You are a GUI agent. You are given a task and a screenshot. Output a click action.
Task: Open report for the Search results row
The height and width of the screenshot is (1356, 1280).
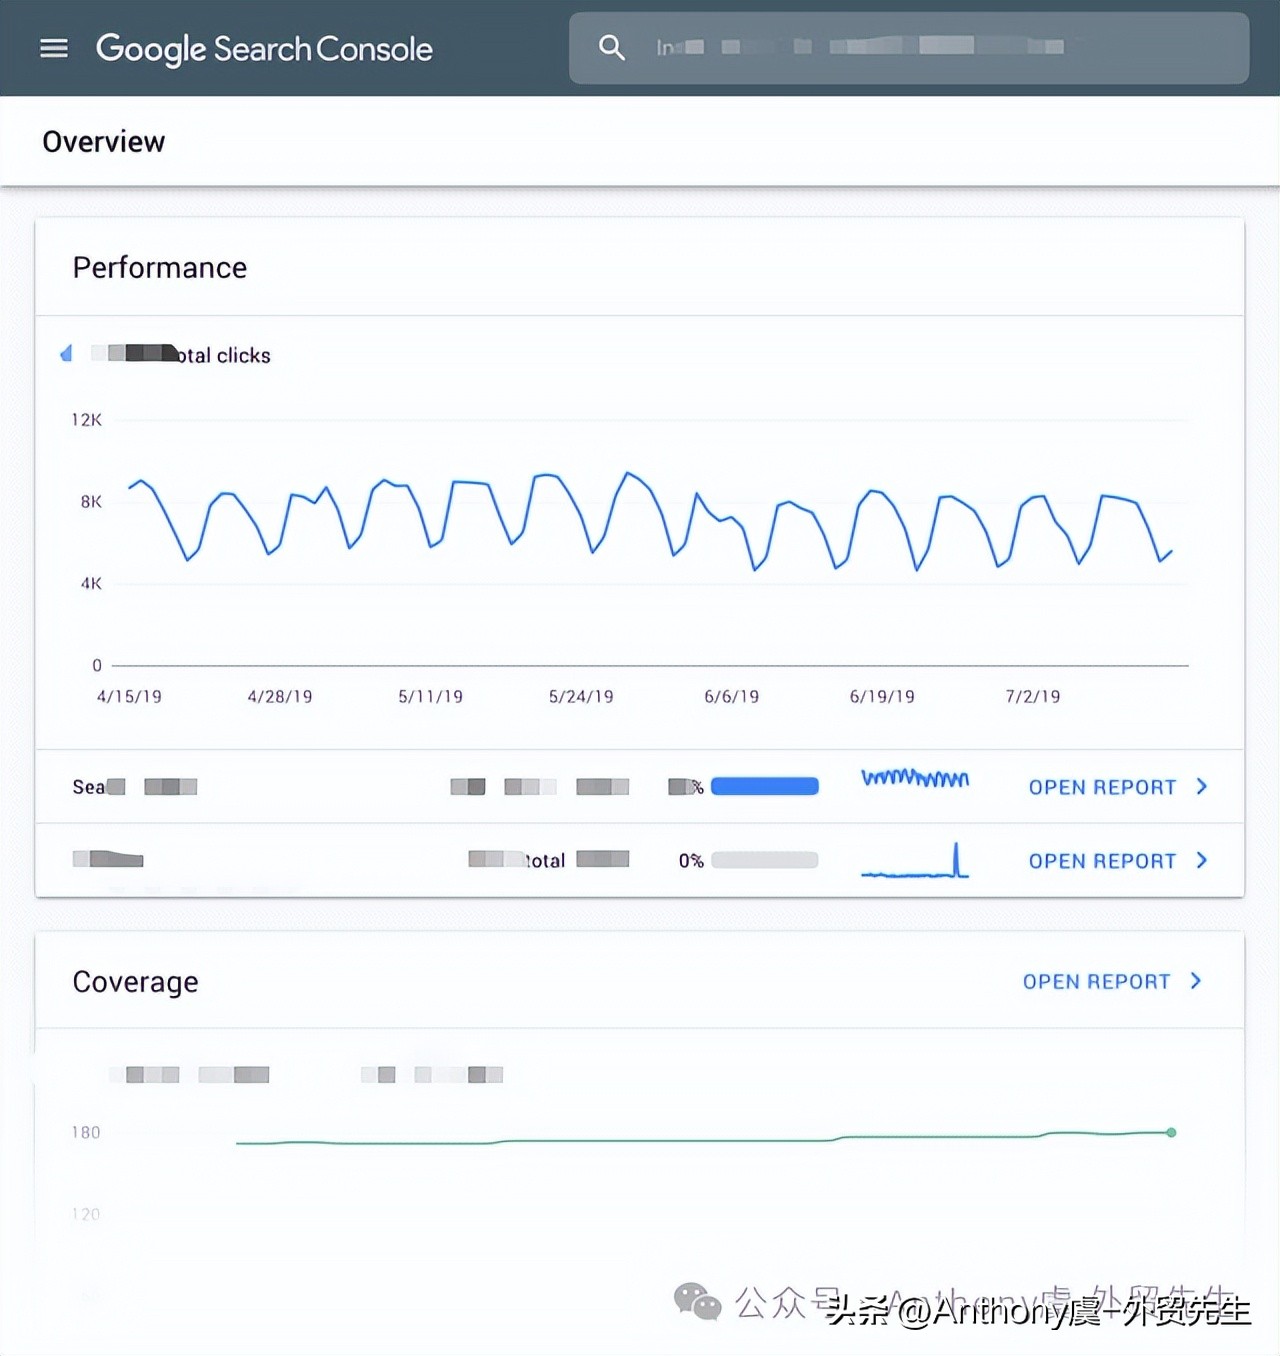coord(1102,787)
